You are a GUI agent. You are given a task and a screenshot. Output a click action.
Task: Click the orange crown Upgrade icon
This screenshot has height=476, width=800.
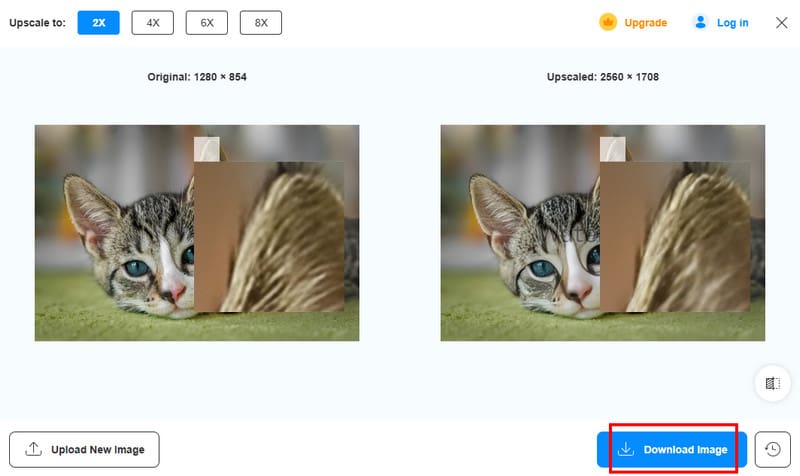[608, 22]
